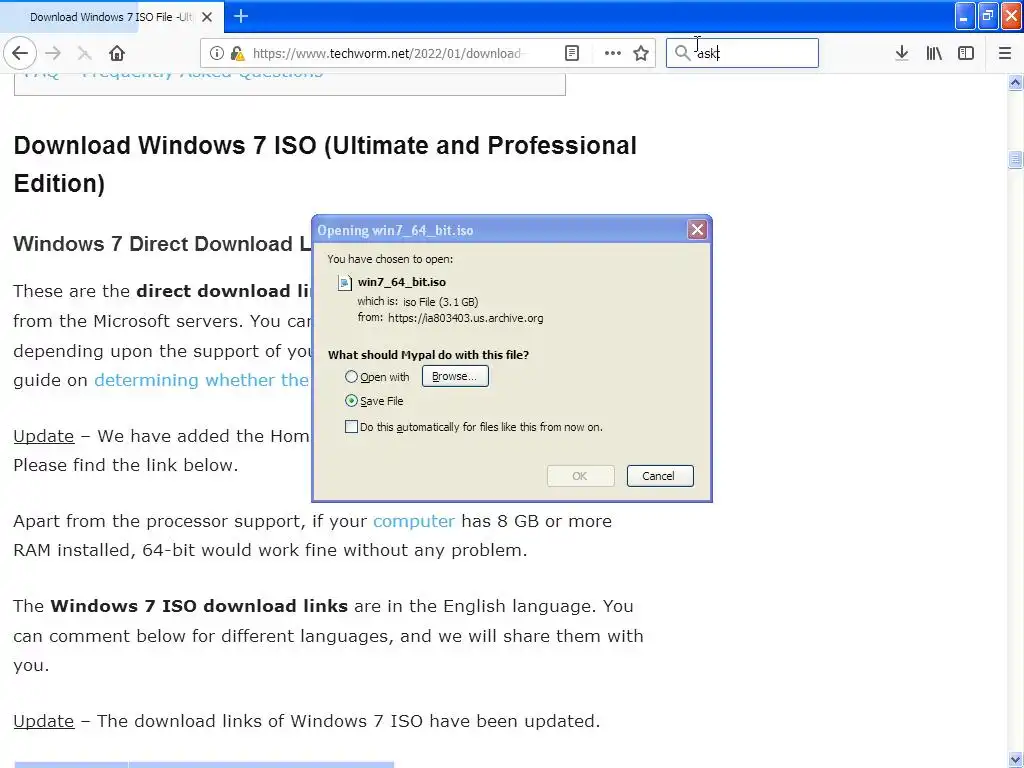The image size is (1024, 768).
Task: Click the disabled OK button
Action: 581,475
